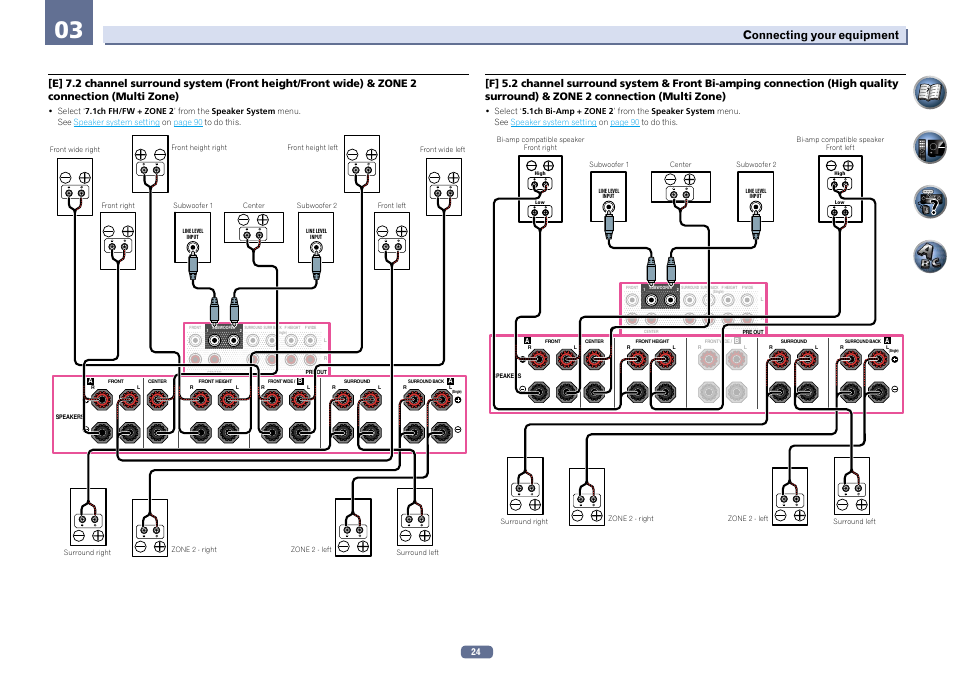The height and width of the screenshot is (675, 954).
Task: Click 'ZONE 2 - right' label in diagram E
Action: click(x=194, y=550)
